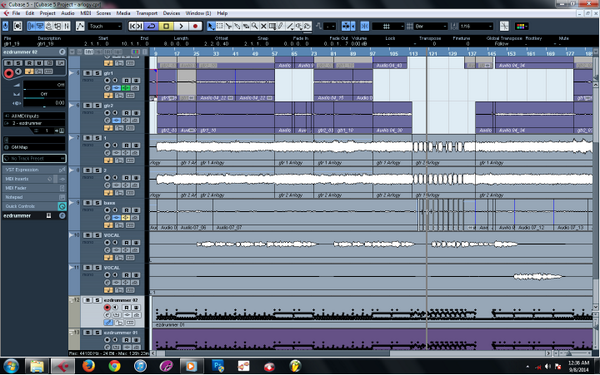
Task: Select the Erase tool
Action: [x=246, y=26]
